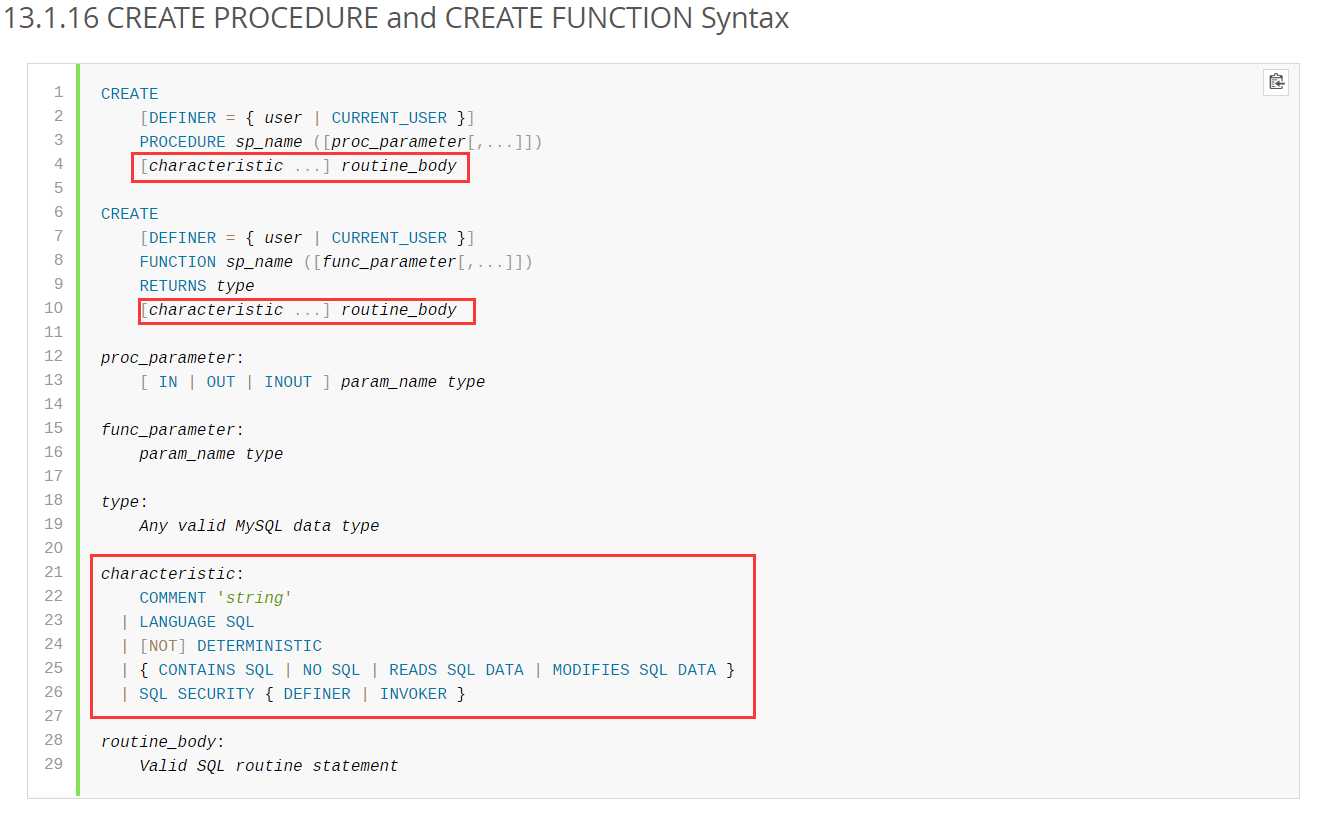Click "param_name type" on line 16
This screenshot has width=1321, height=815.
(x=212, y=454)
